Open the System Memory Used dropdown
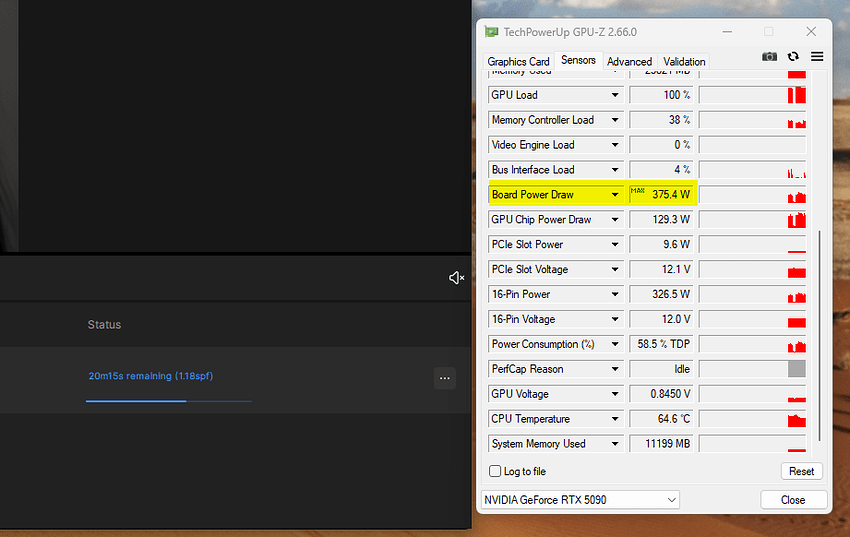 615,444
